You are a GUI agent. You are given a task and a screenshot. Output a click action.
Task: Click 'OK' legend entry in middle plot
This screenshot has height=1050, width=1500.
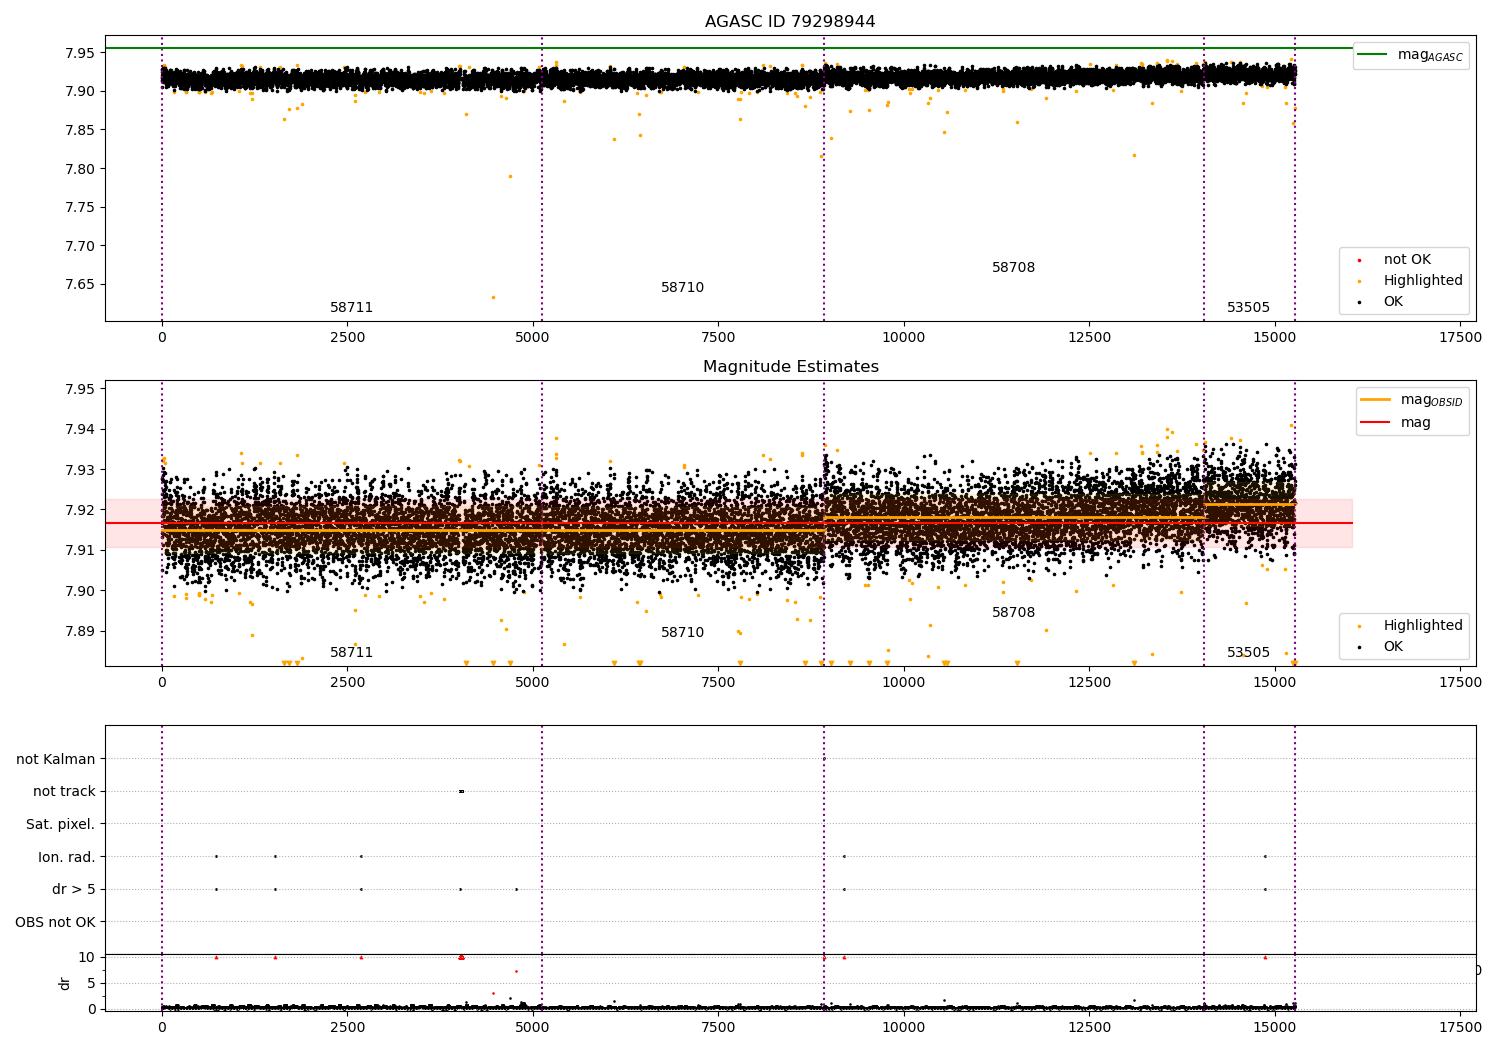1379,647
